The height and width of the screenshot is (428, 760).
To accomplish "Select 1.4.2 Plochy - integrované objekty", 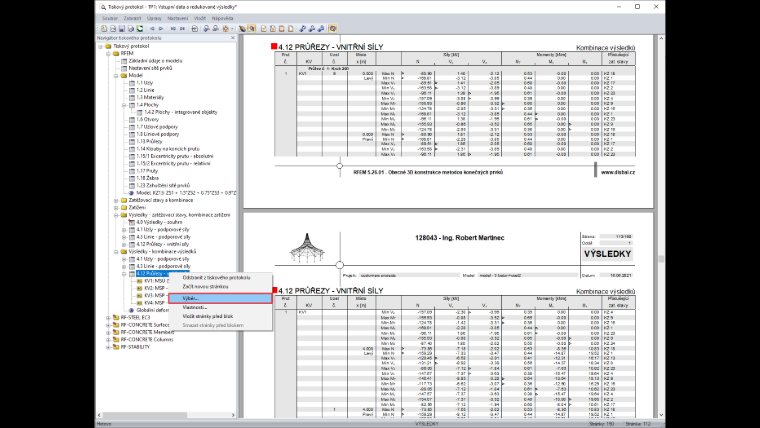I will 181,112.
